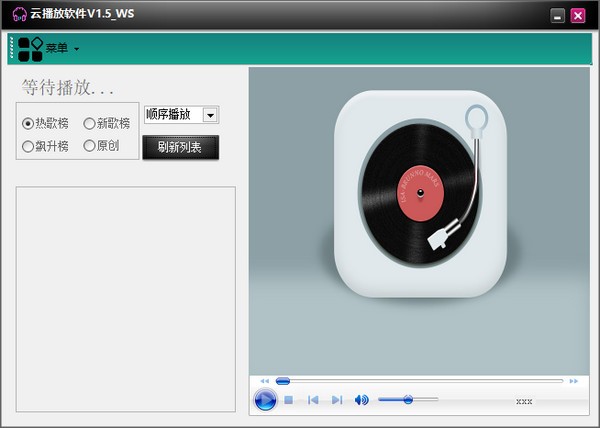
Task: Skip to the previous track
Action: [x=313, y=400]
